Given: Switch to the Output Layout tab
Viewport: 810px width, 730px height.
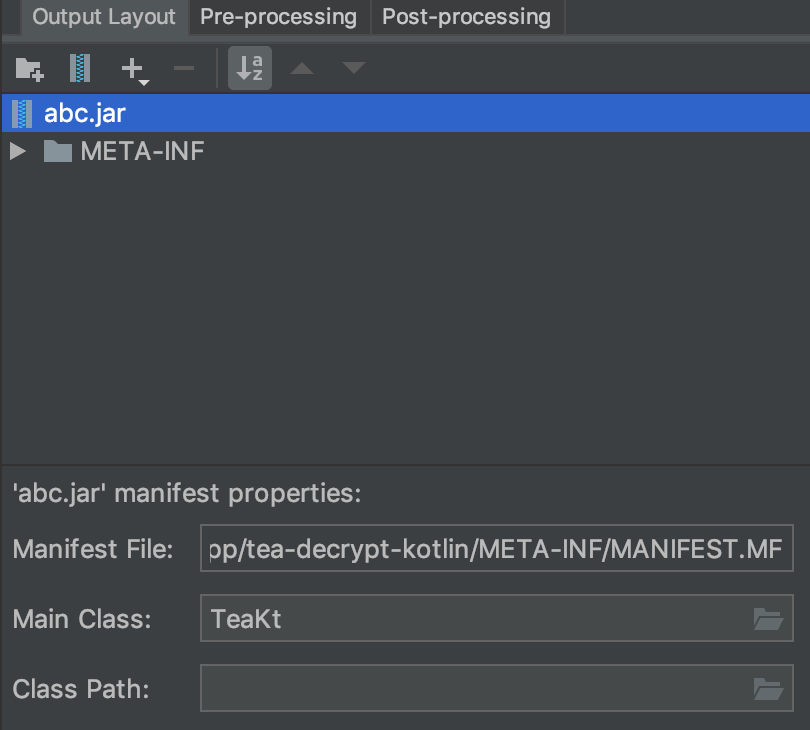Looking at the screenshot, I should coord(104,17).
